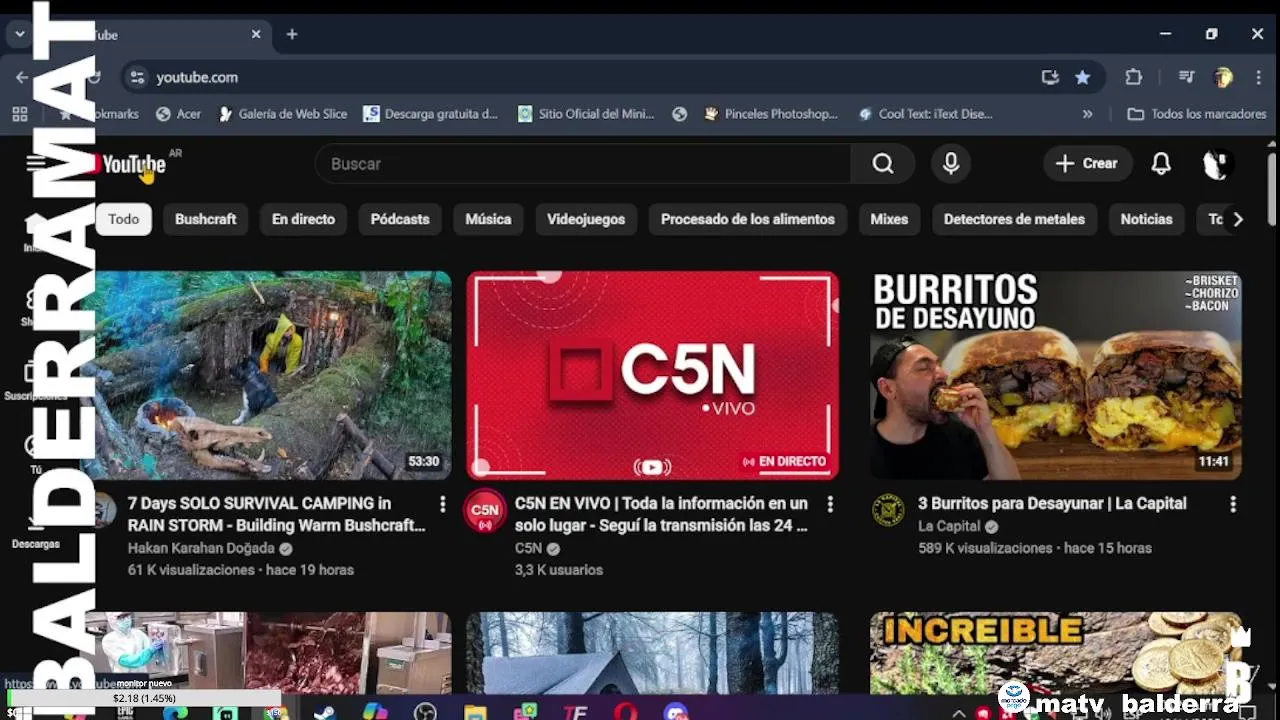Focus the Buscar search field
This screenshot has height=720, width=1280.
coord(583,164)
